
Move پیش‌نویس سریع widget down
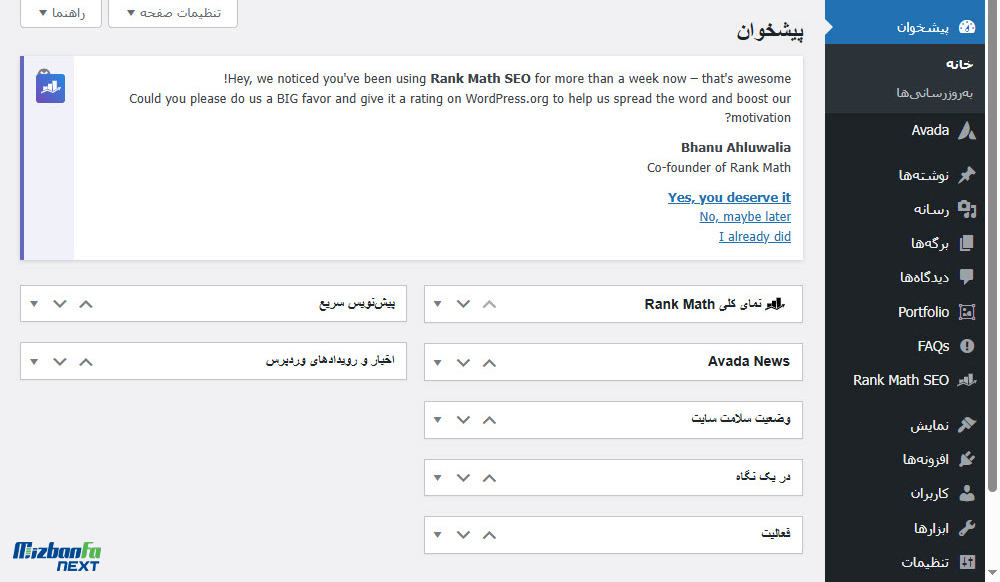click(x=60, y=304)
